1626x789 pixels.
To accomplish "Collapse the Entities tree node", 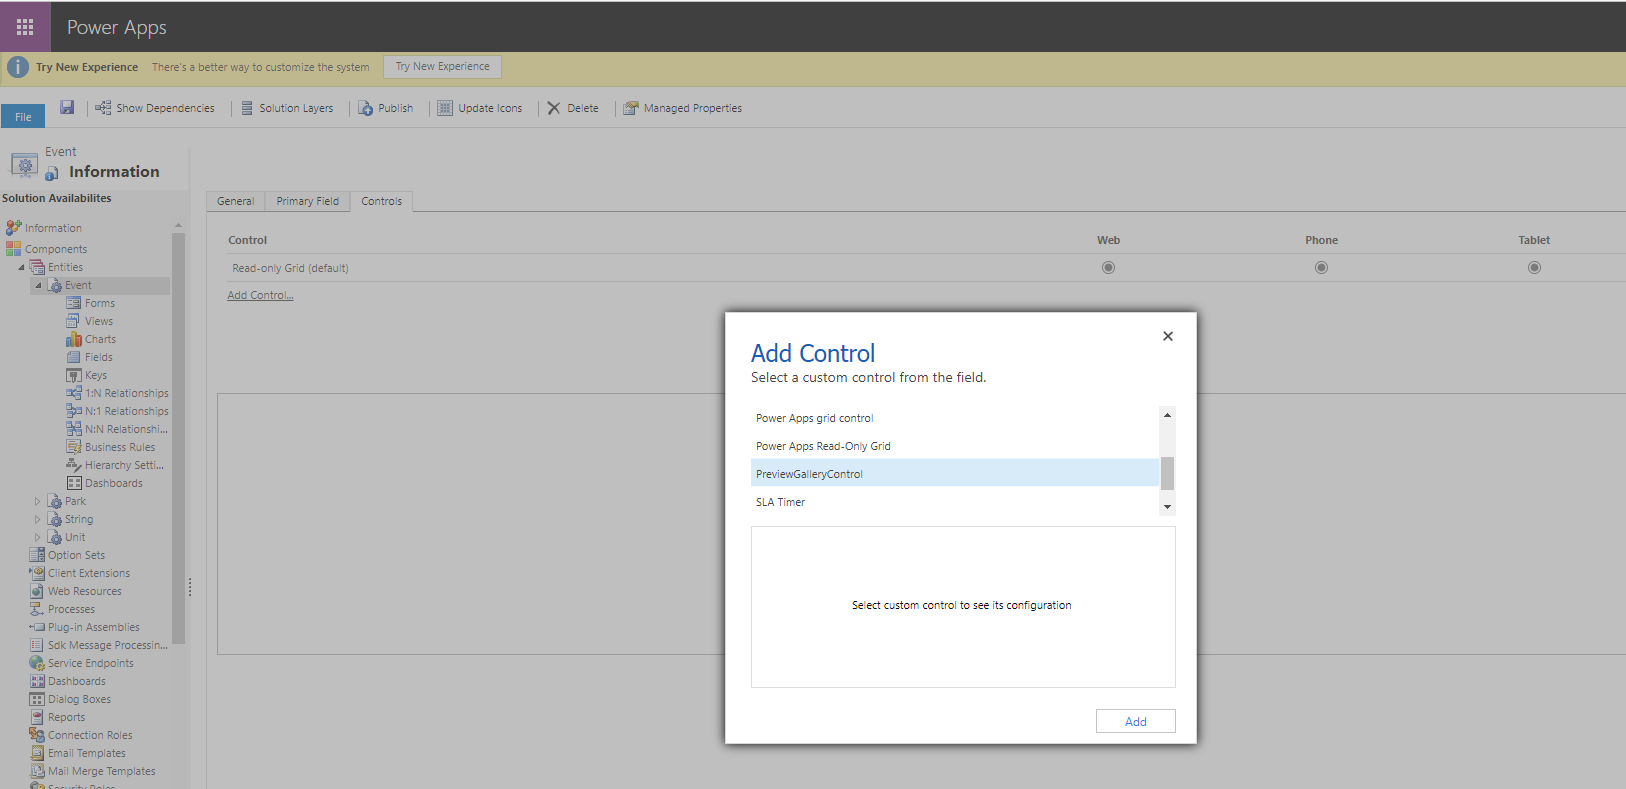I will 21,268.
